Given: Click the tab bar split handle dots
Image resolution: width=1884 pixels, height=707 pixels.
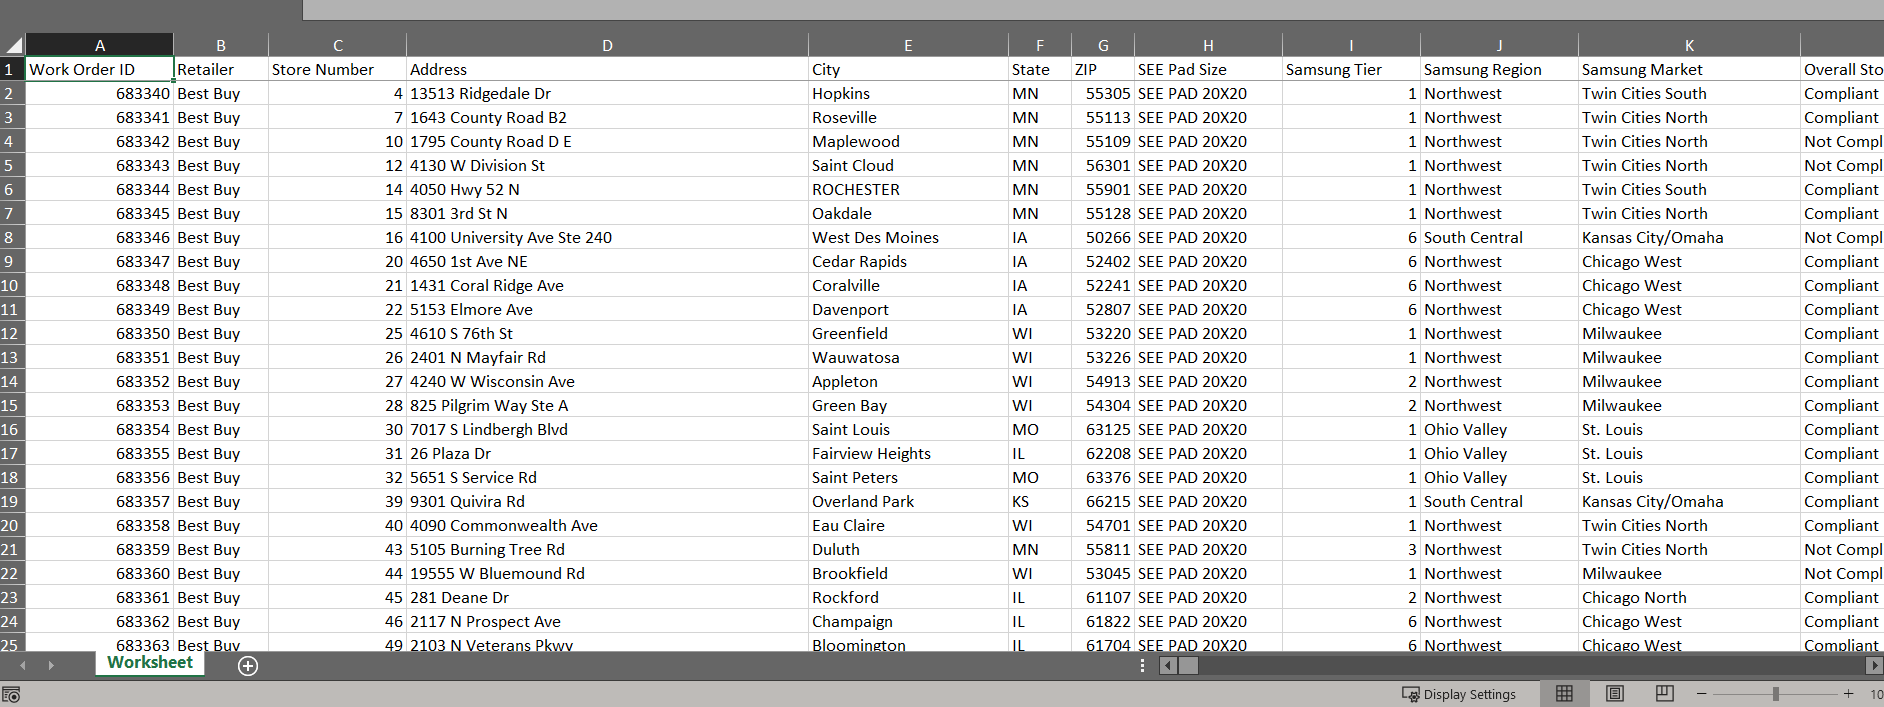Looking at the screenshot, I should (x=1143, y=666).
